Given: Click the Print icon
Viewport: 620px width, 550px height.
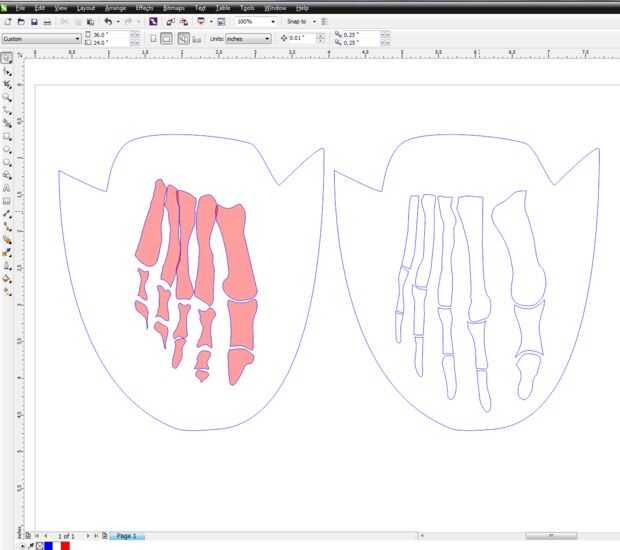Looking at the screenshot, I should pyautogui.click(x=47, y=22).
